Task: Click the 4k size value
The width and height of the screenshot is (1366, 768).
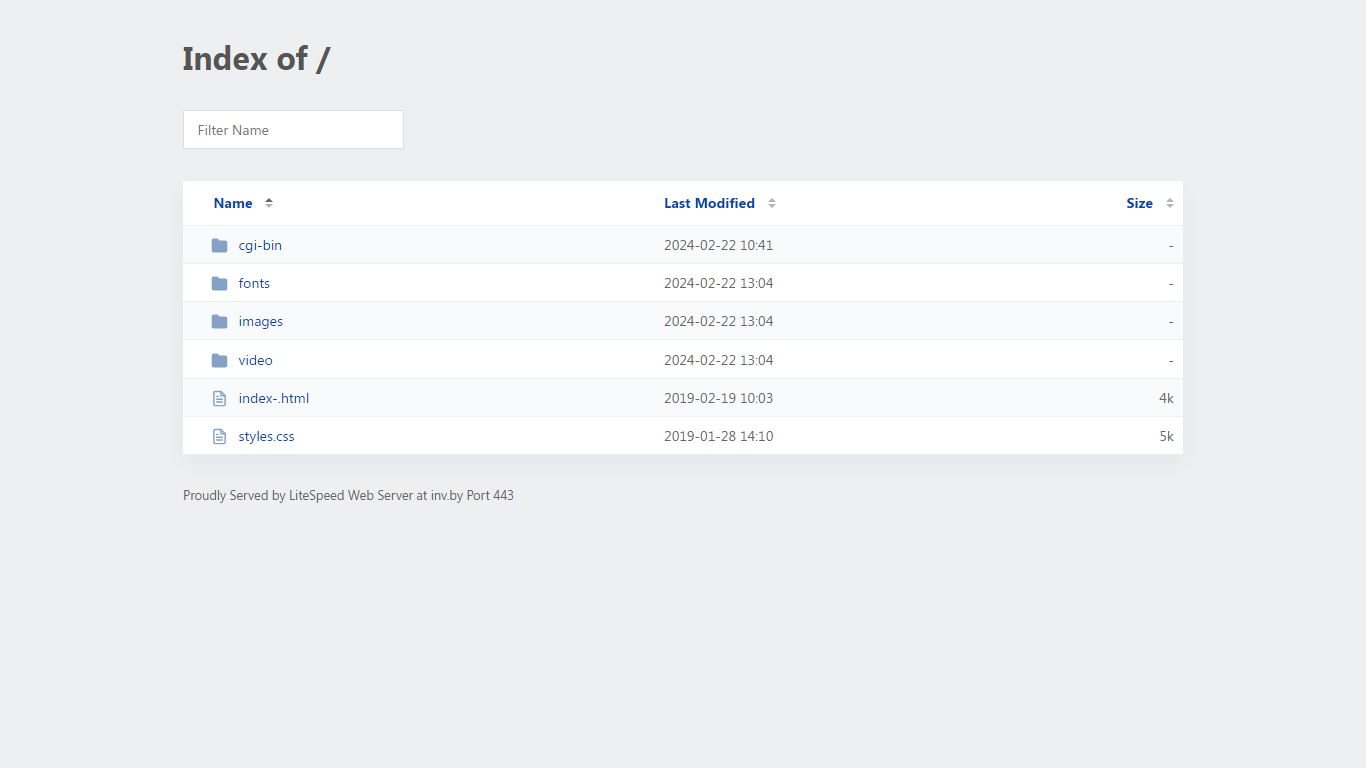Action: (1166, 398)
